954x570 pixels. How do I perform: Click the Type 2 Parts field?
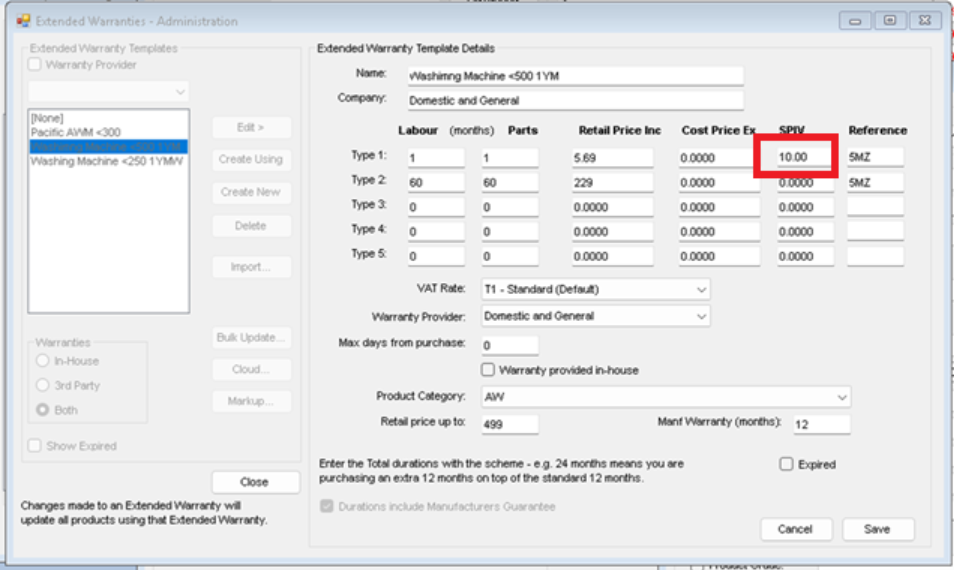(510, 182)
